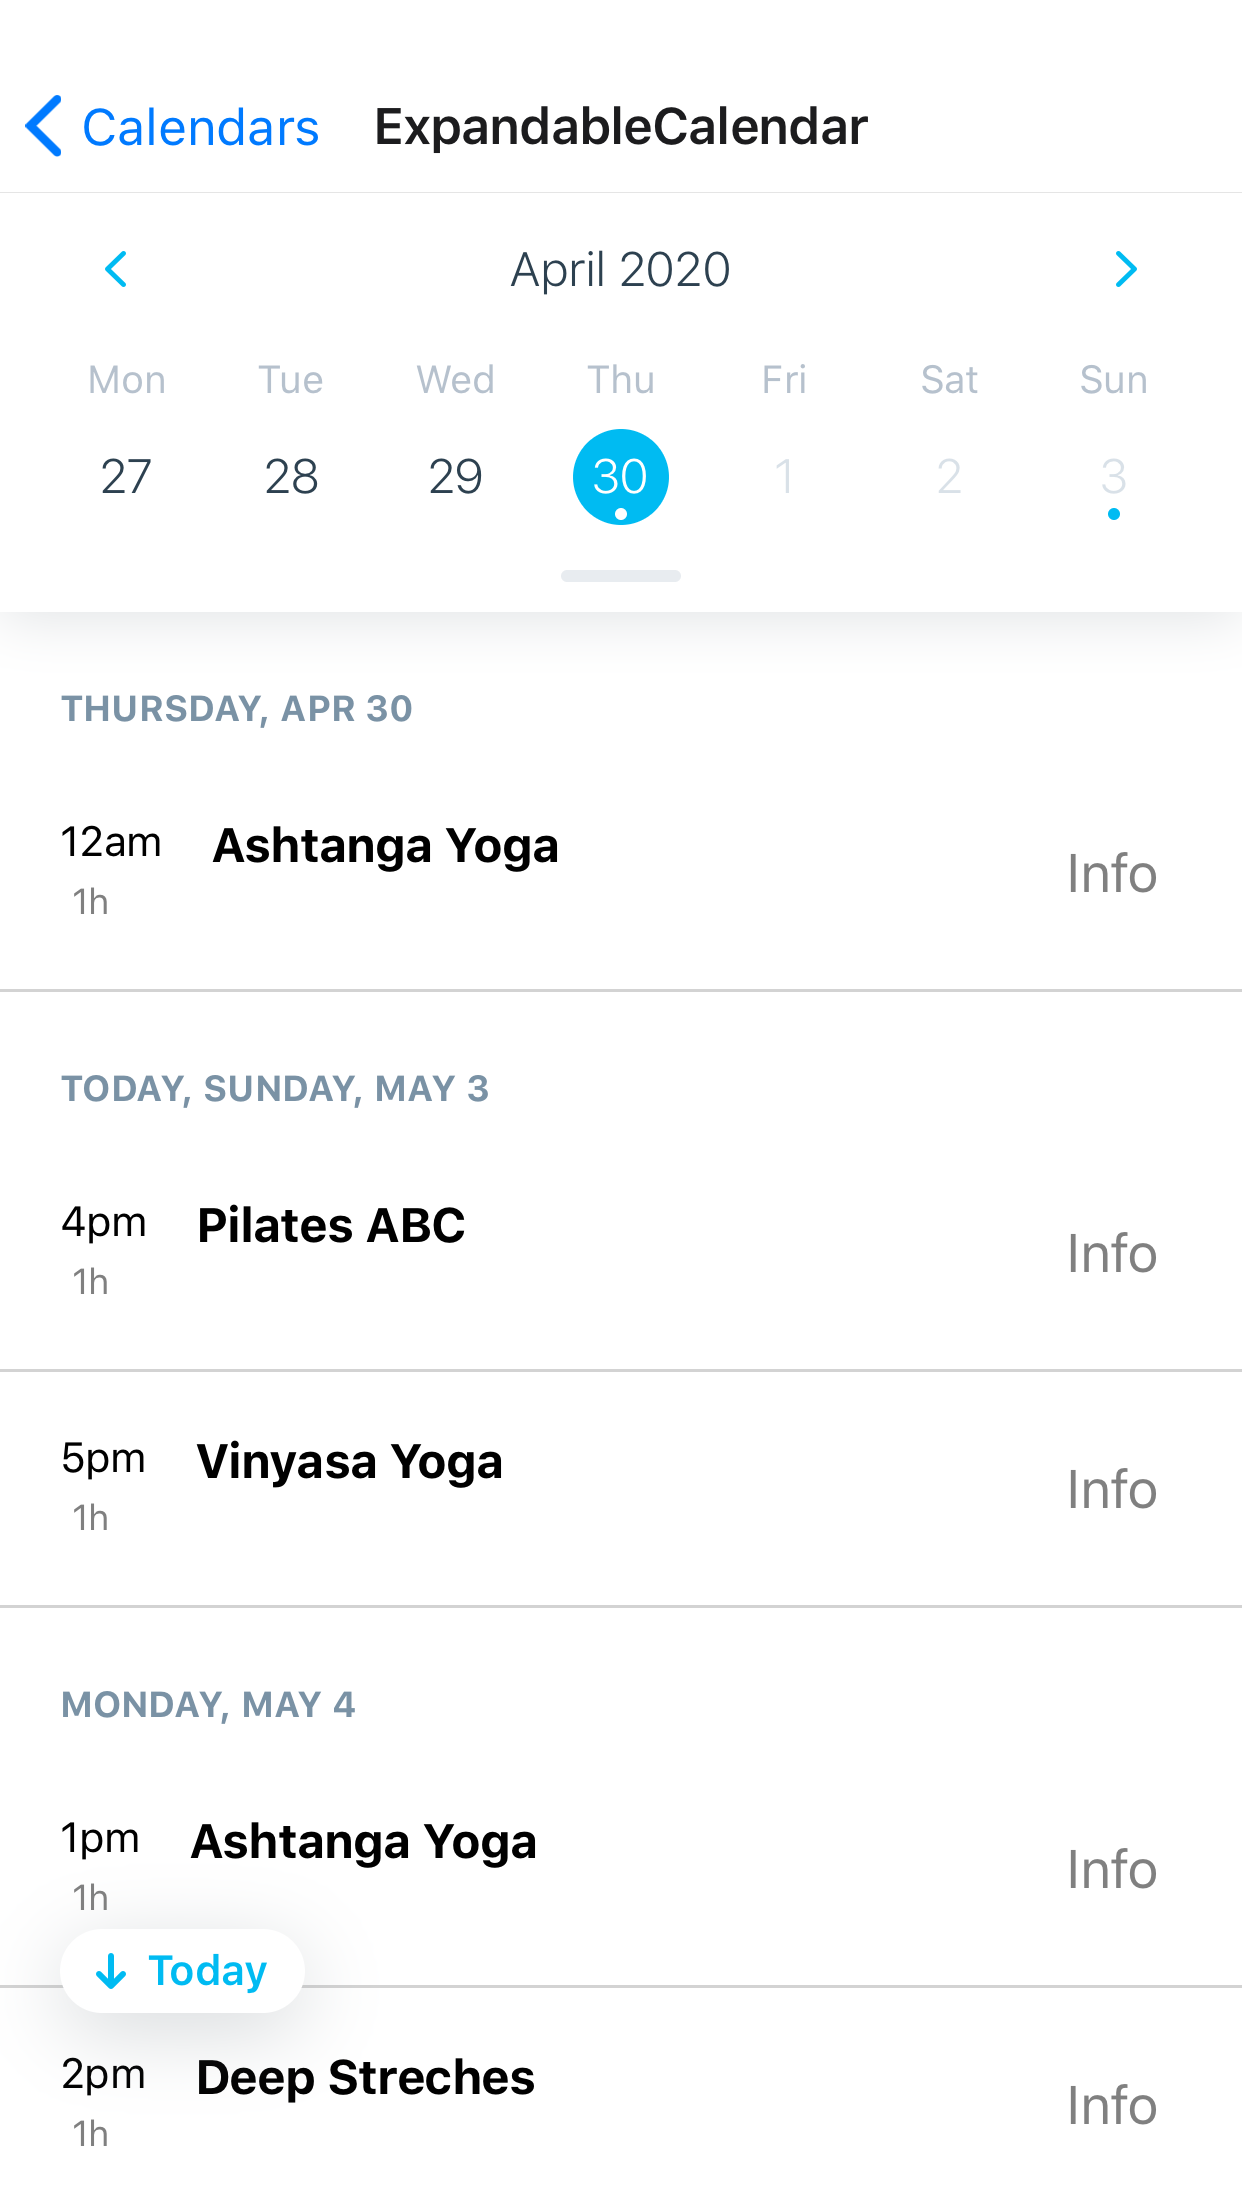
Task: Expand calendar using the grey drag knob
Action: coord(620,576)
